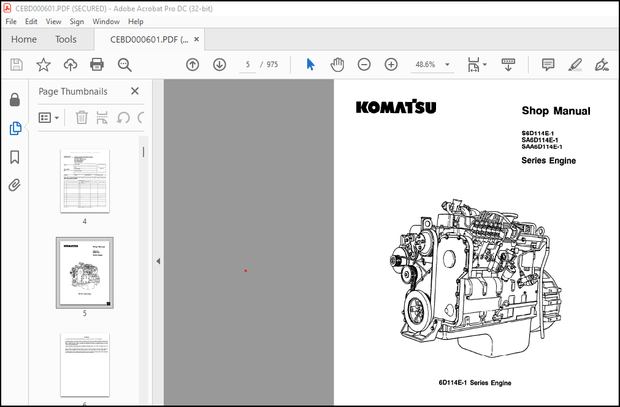Click the zoom out minus icon
This screenshot has height=407, width=620.
[364, 64]
